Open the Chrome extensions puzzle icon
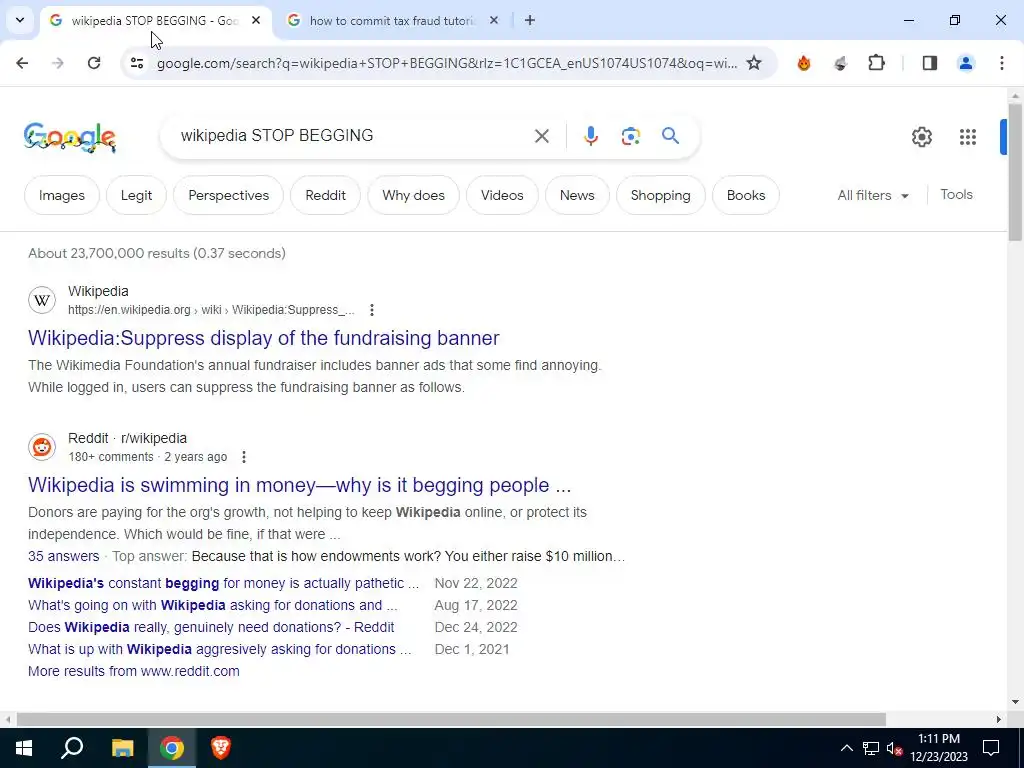 tap(876, 63)
